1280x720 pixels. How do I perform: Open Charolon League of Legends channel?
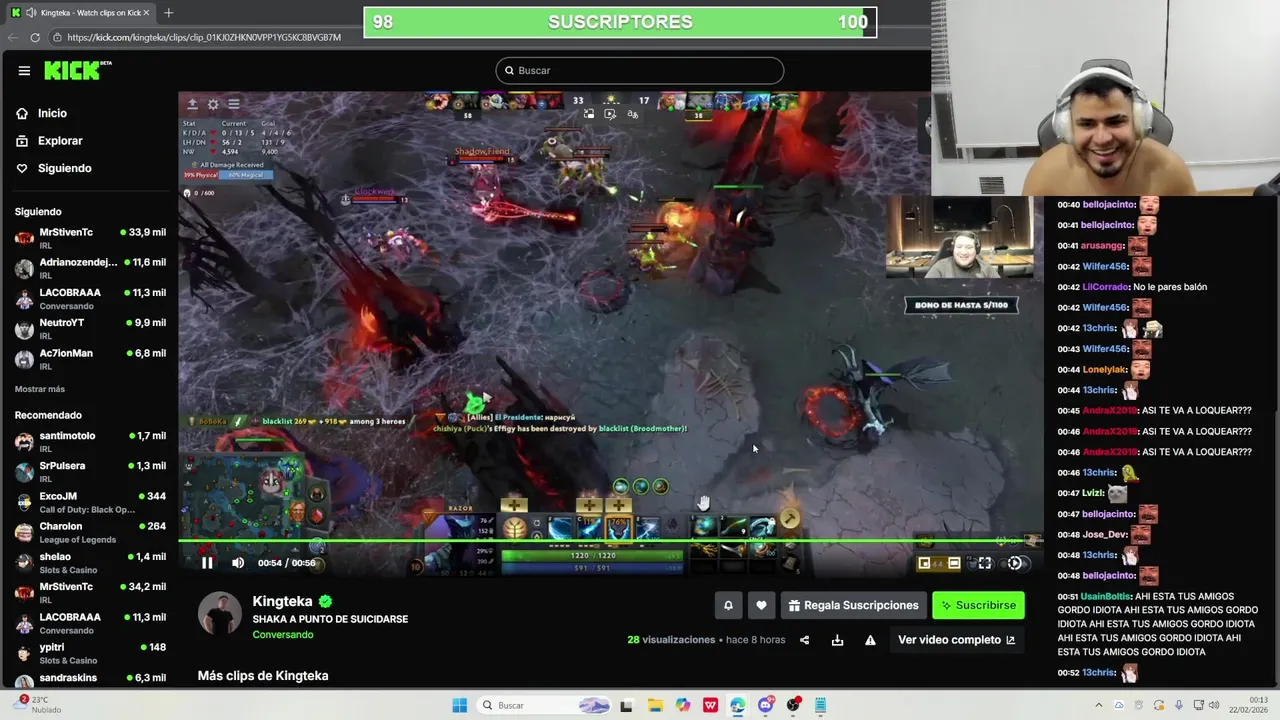[90, 532]
